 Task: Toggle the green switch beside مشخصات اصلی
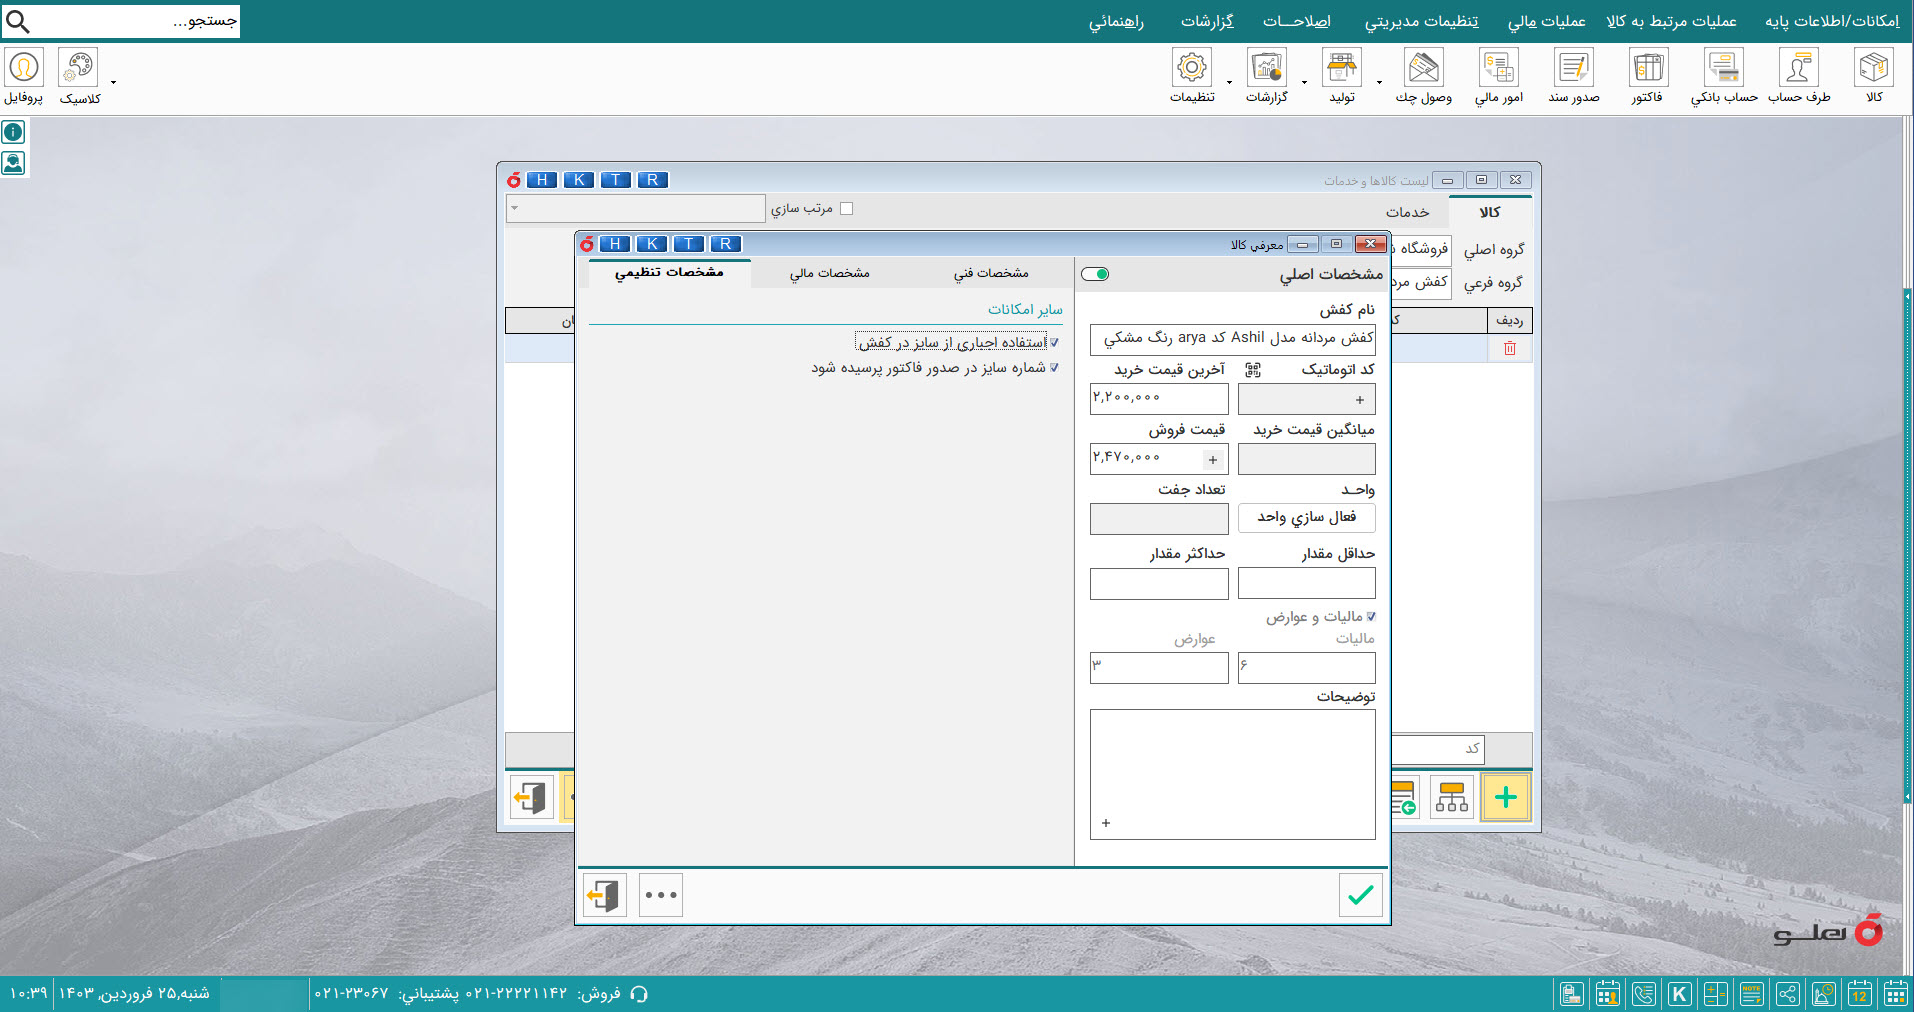[x=1095, y=274]
